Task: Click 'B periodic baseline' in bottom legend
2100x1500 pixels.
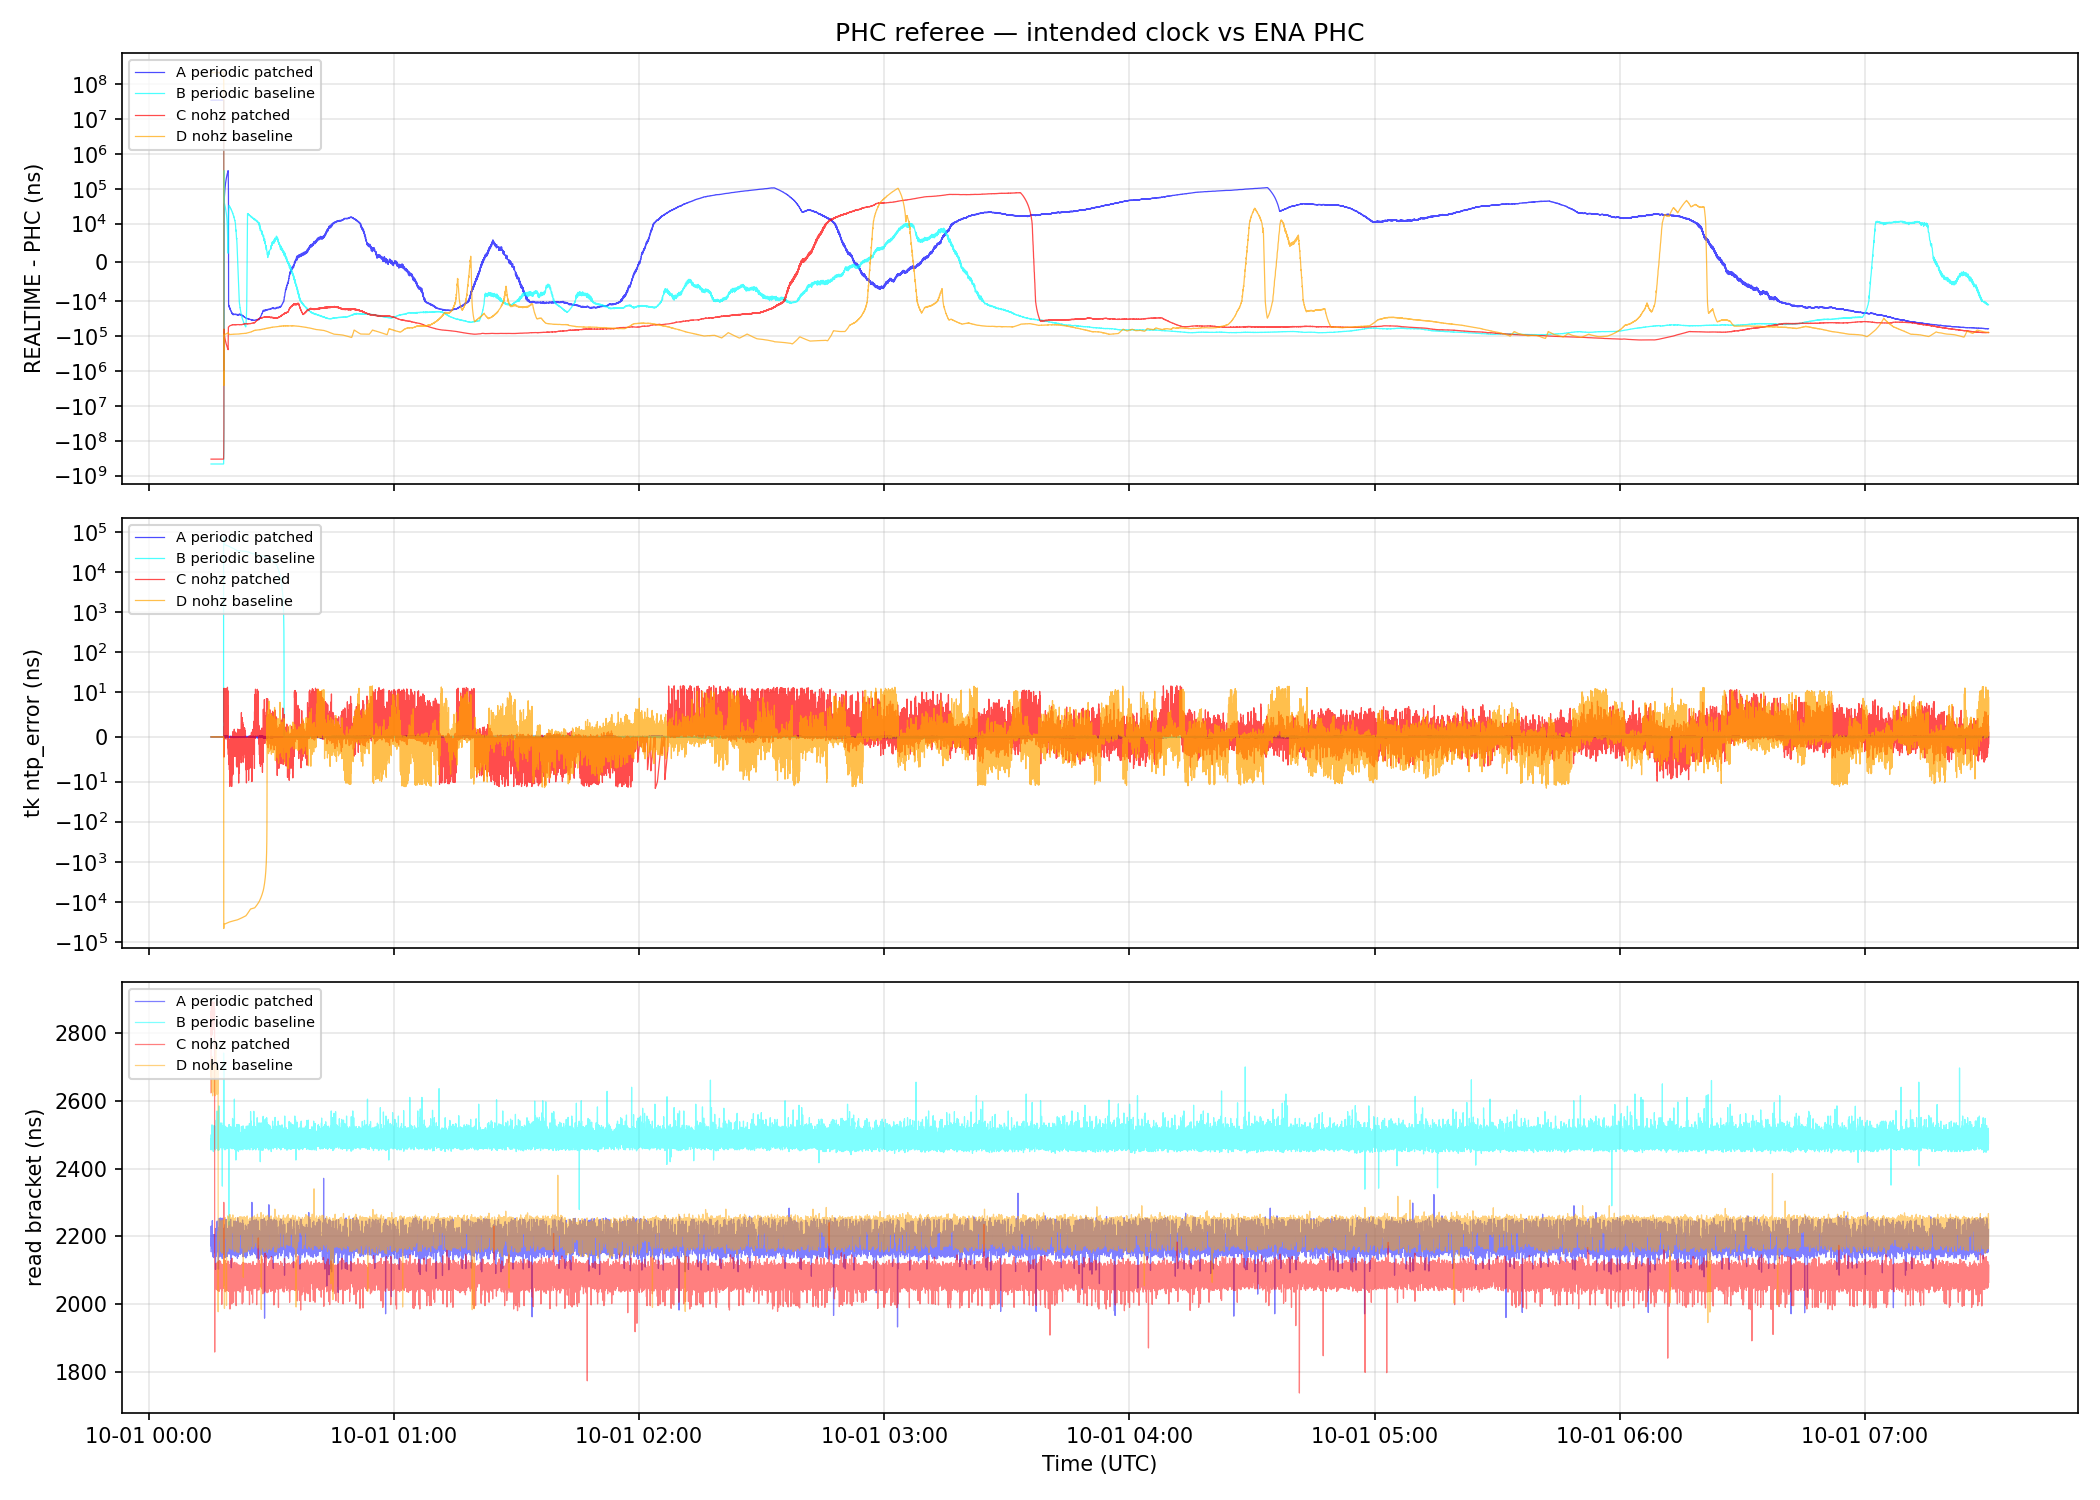Action: pos(245,1022)
